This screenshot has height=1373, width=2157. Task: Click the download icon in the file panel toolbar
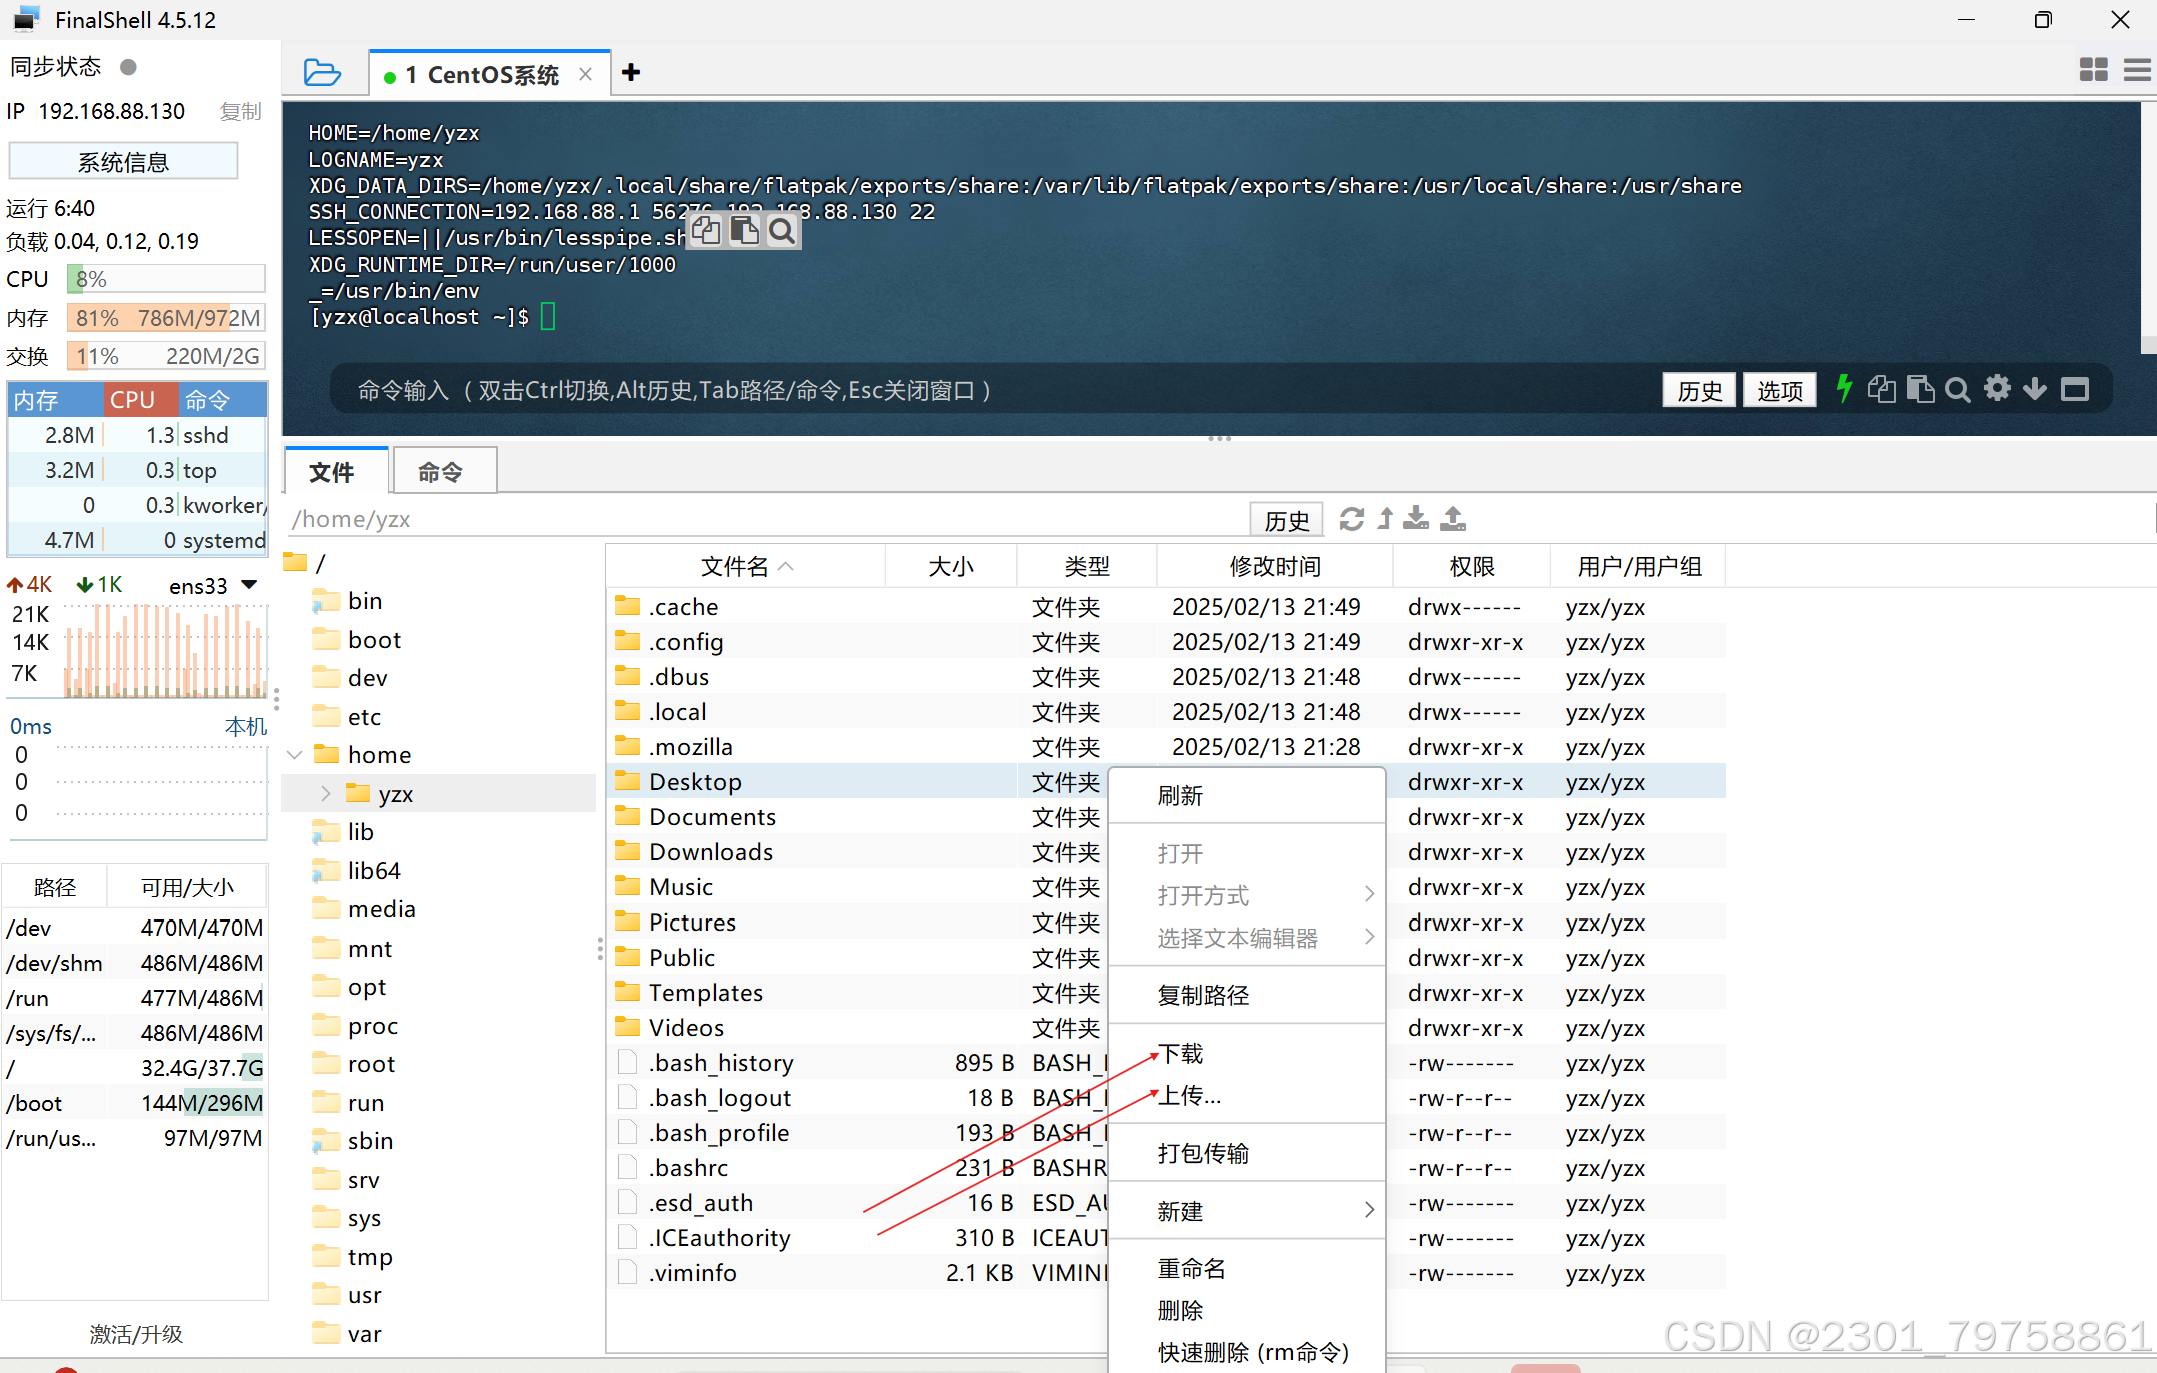(1416, 519)
